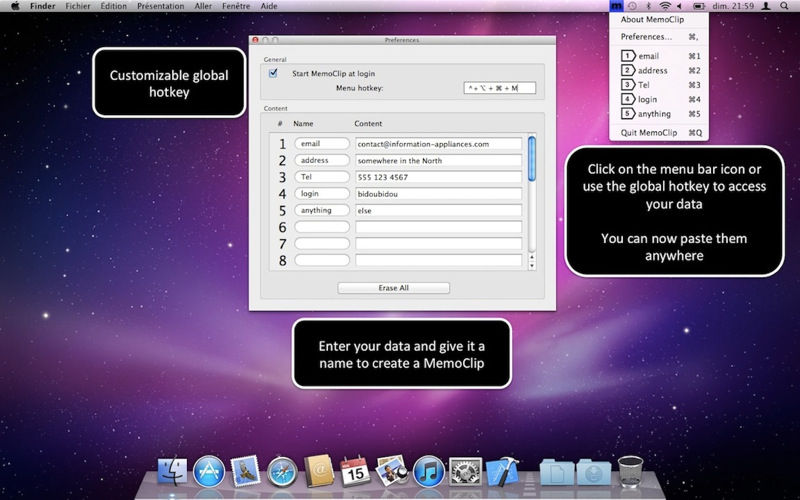Open App Store from the Dock

[209, 471]
